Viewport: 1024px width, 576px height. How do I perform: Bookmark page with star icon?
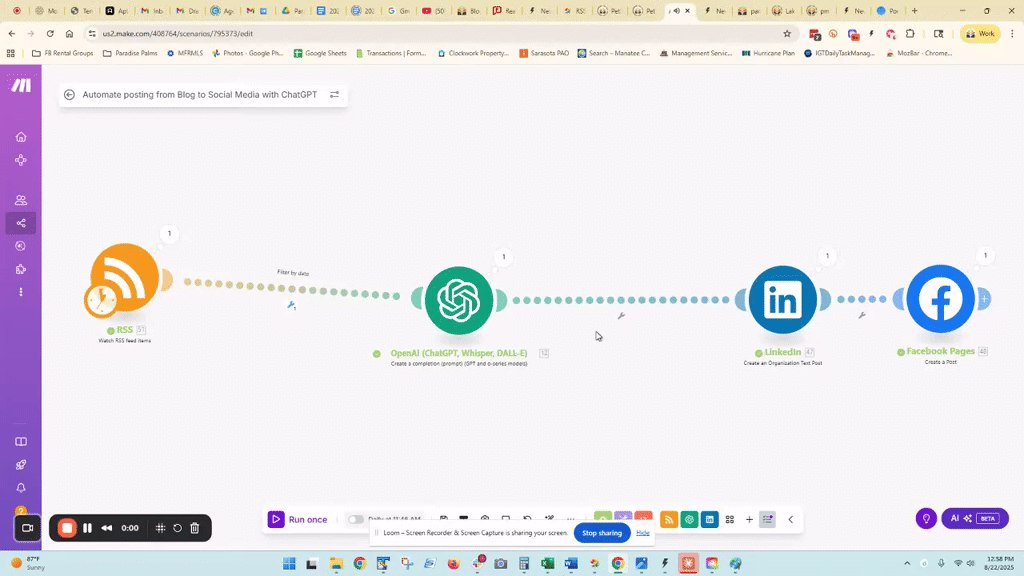click(x=787, y=33)
